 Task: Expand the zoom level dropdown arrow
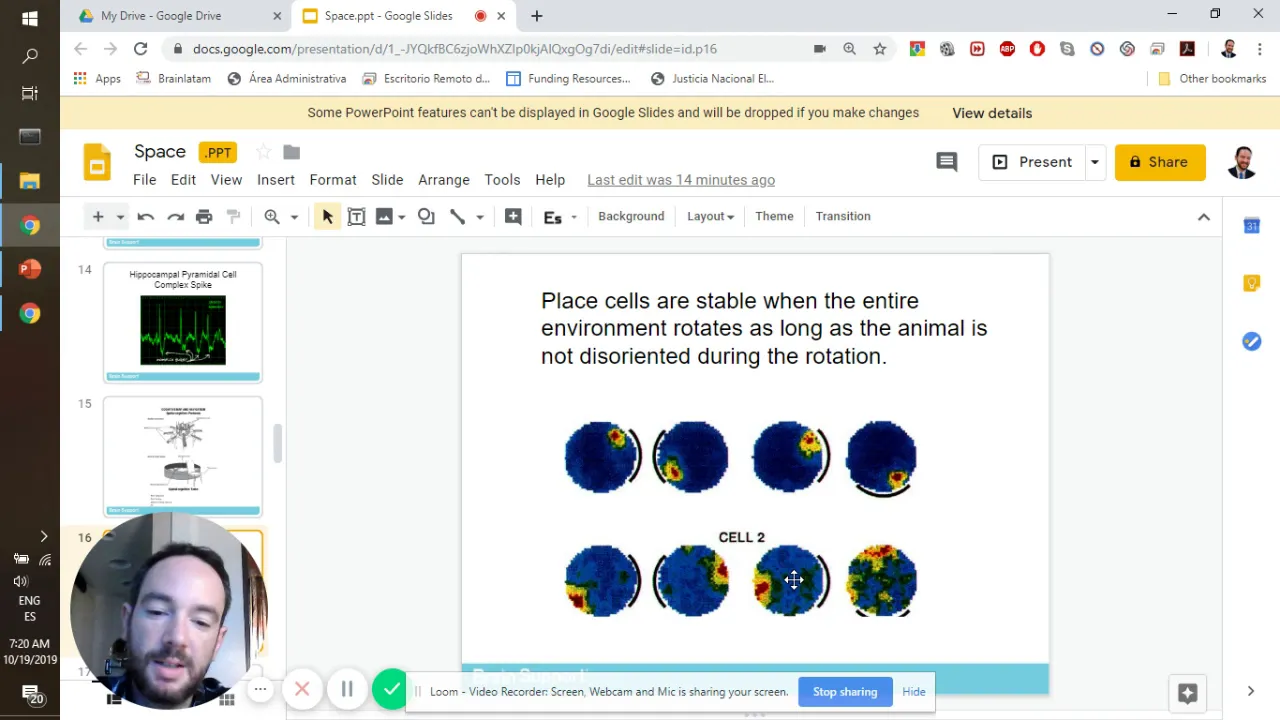pyautogui.click(x=294, y=217)
